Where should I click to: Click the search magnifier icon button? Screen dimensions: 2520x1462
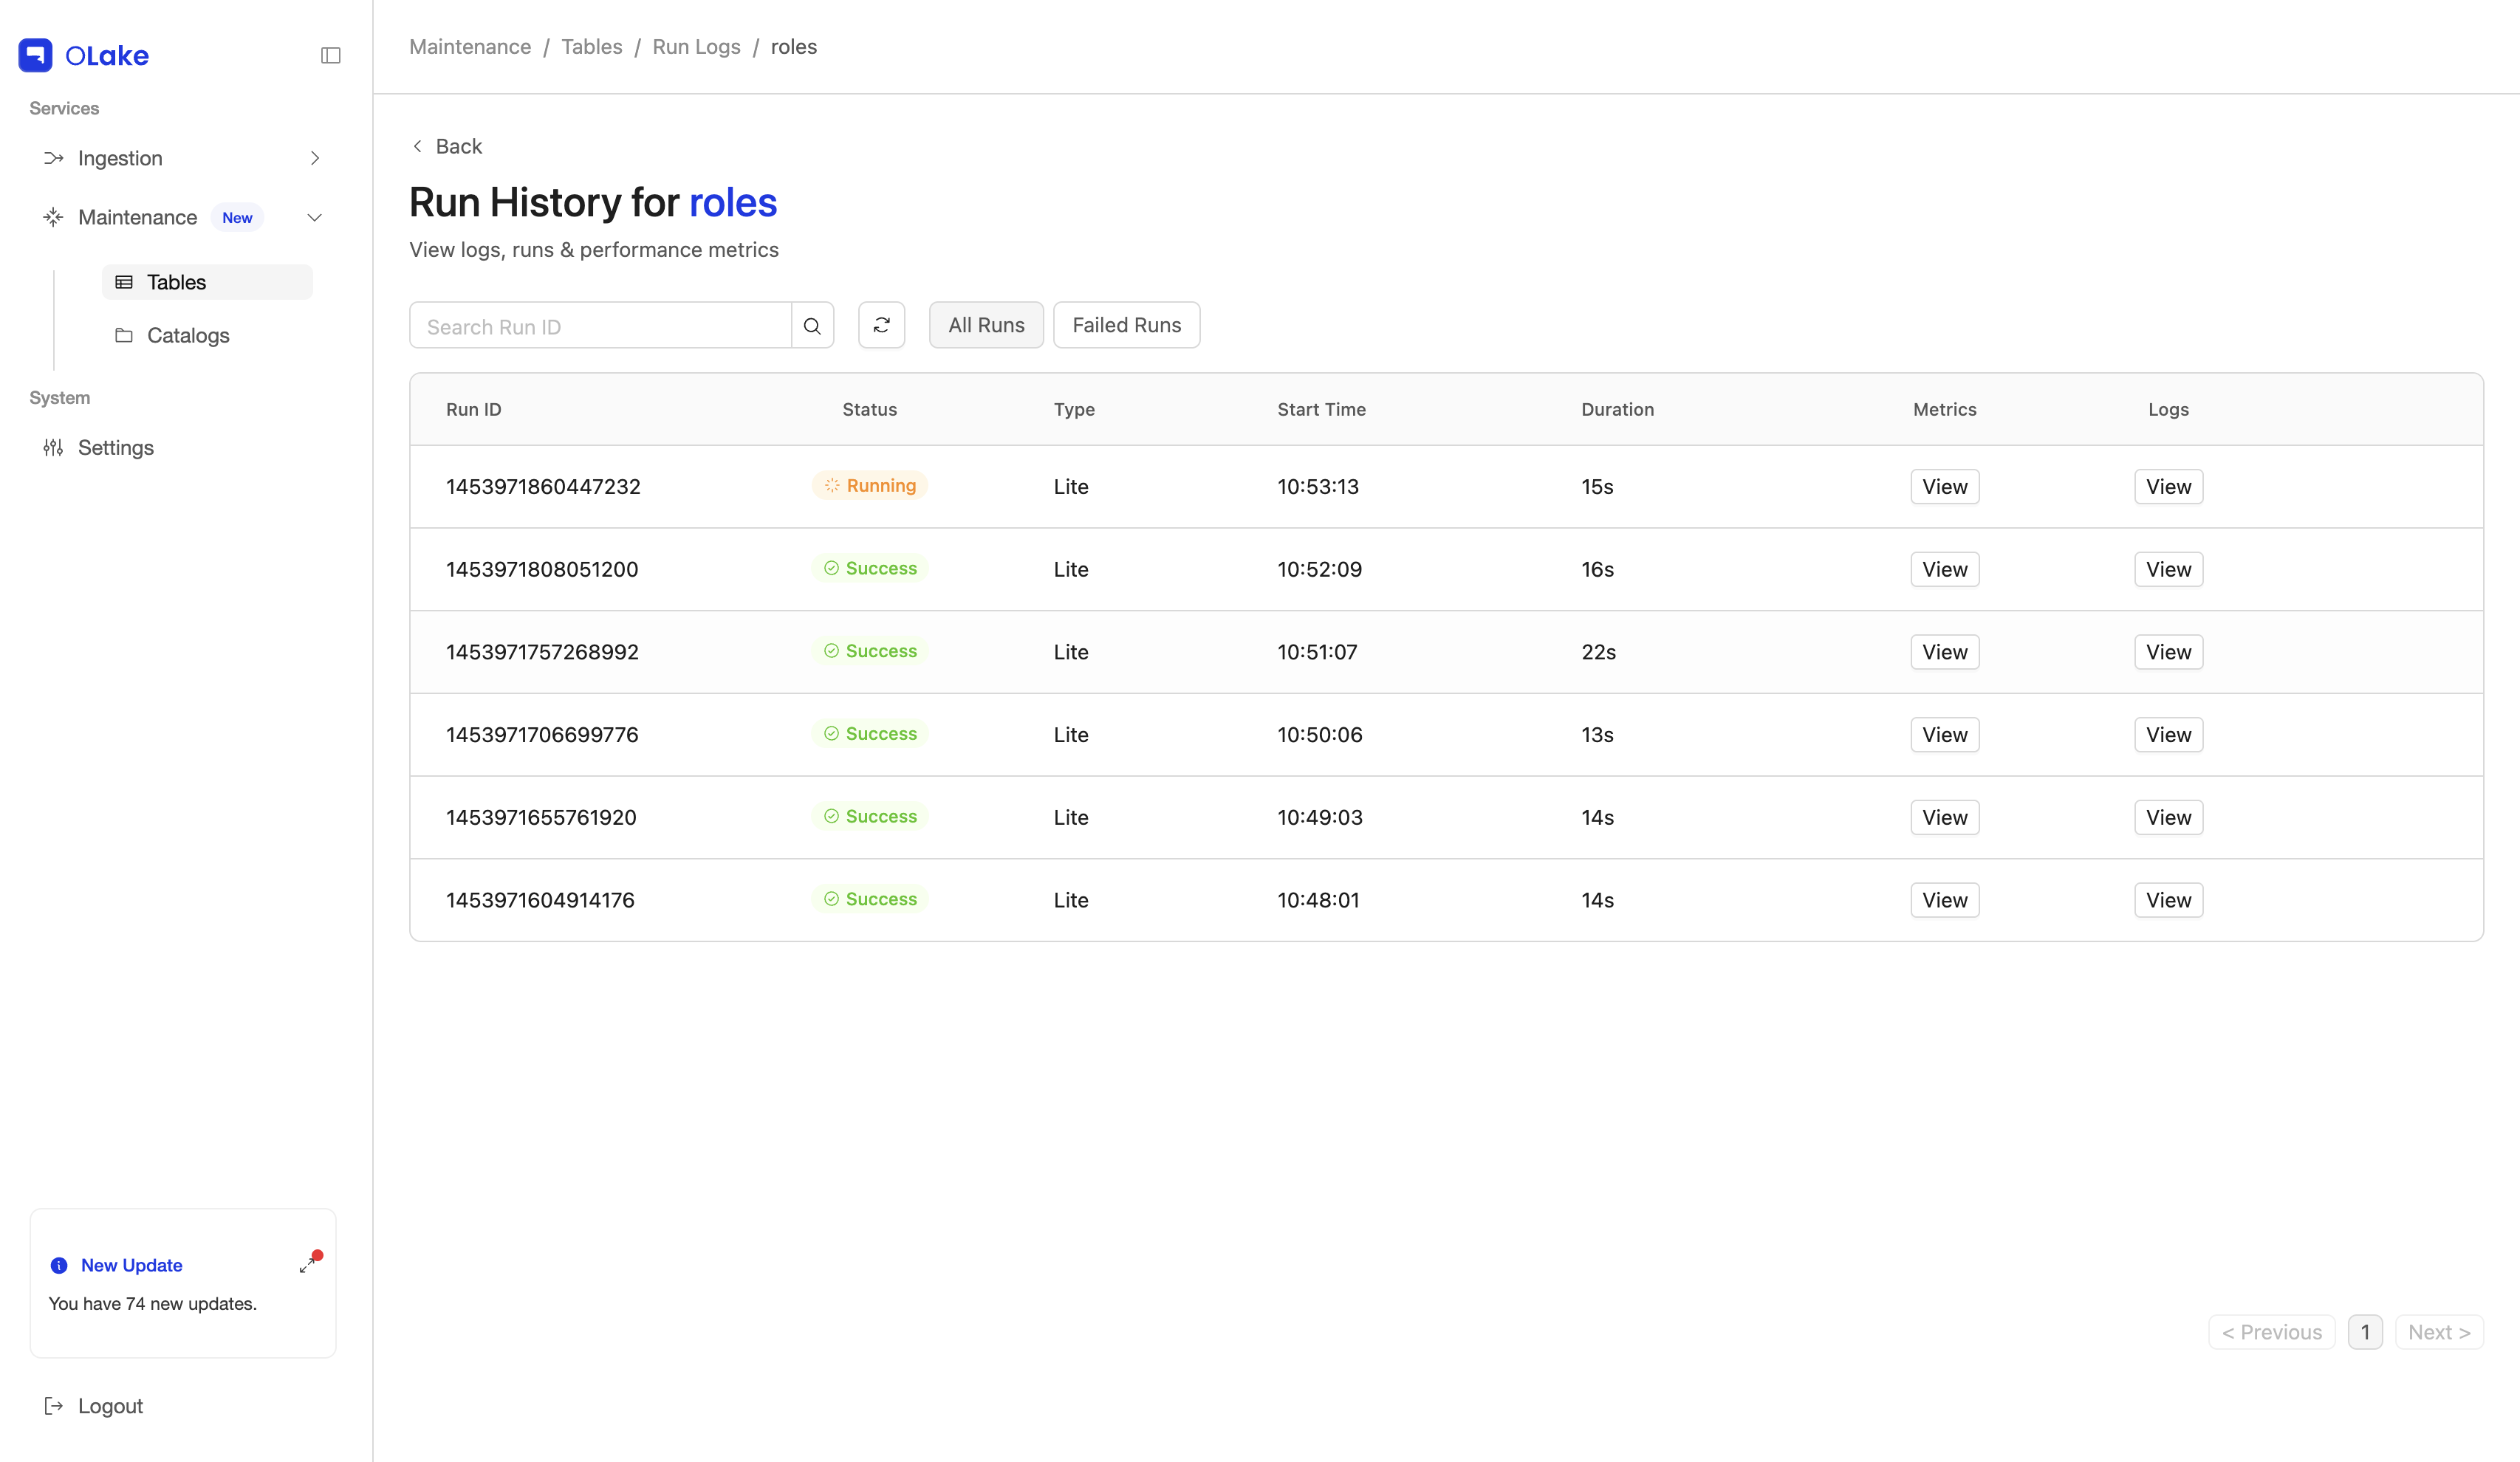click(812, 326)
